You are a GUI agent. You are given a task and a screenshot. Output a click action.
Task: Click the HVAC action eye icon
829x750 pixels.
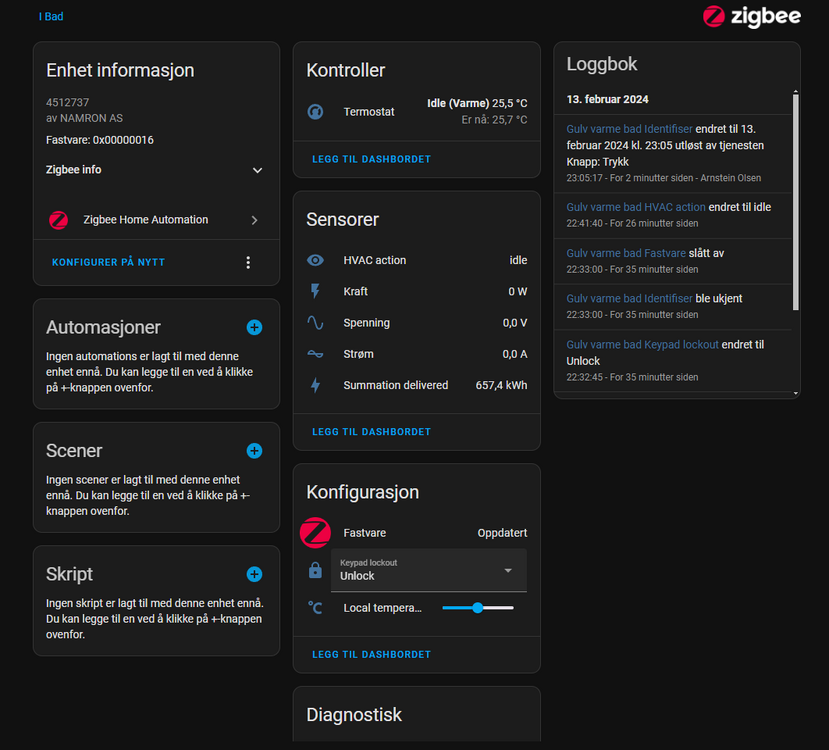click(x=315, y=260)
